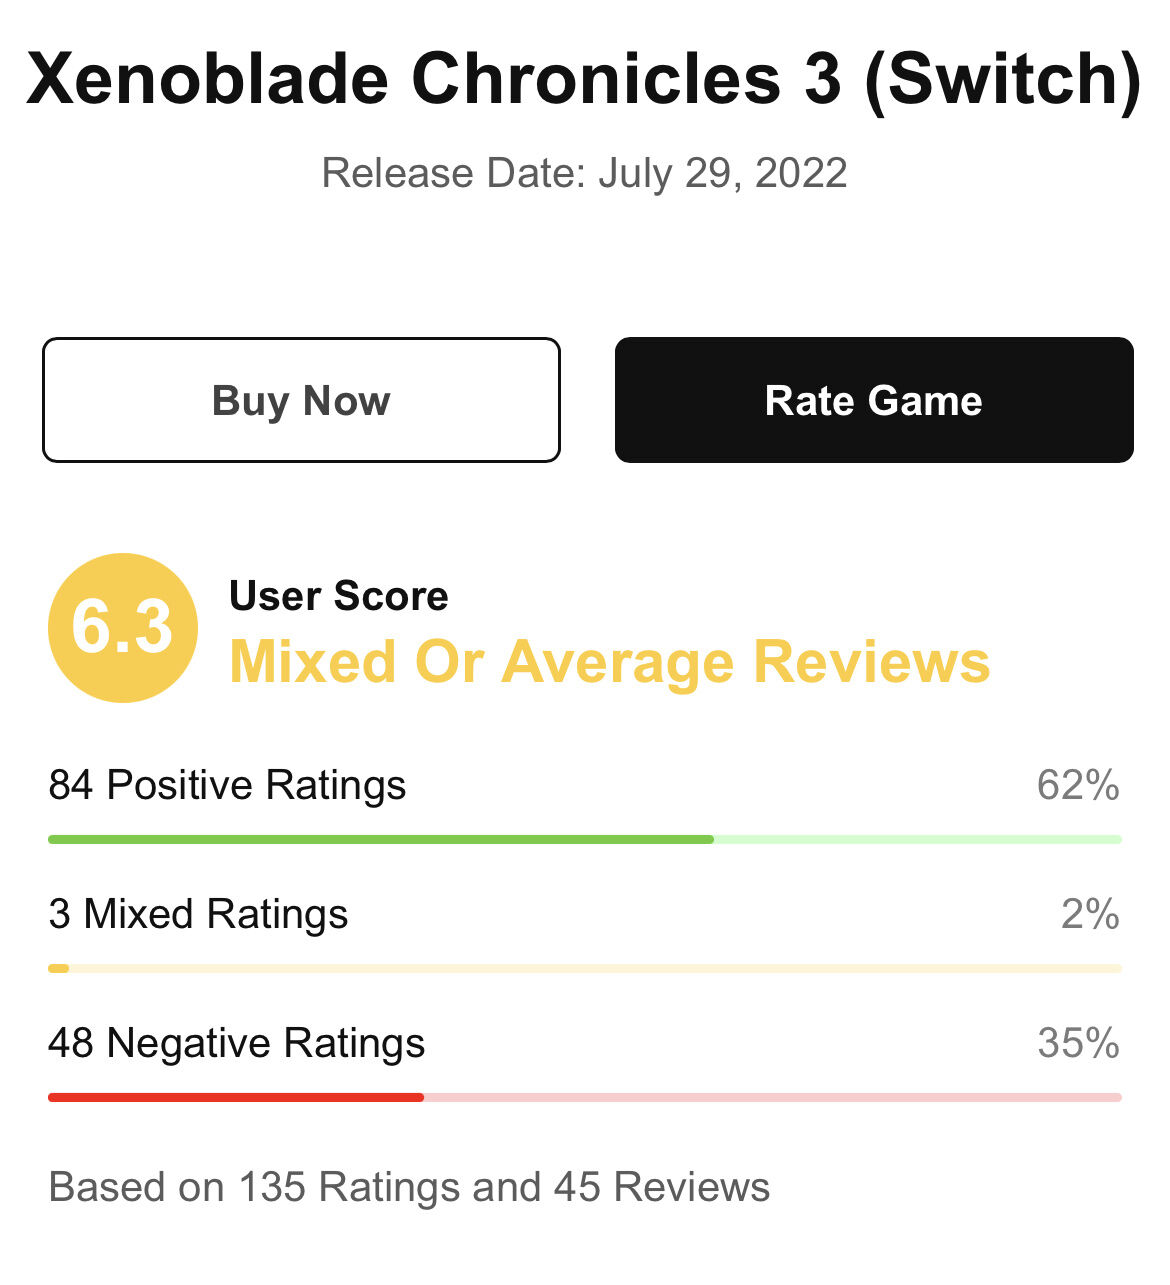The height and width of the screenshot is (1285, 1170).
Task: Click the light green unfilled positive bar section
Action: click(918, 839)
